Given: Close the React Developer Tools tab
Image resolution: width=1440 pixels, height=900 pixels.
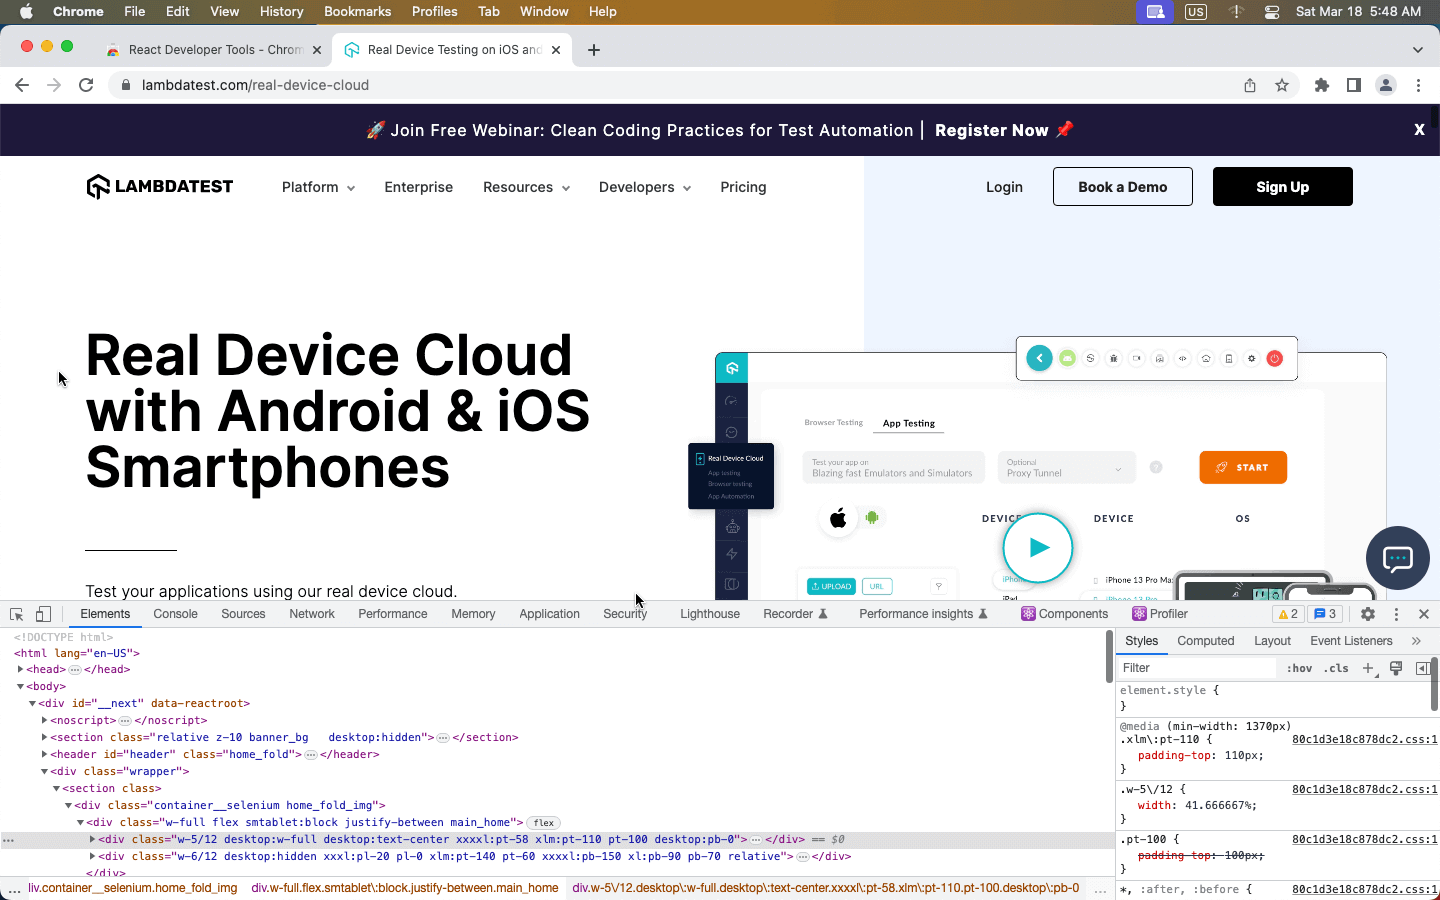Looking at the screenshot, I should click(317, 50).
